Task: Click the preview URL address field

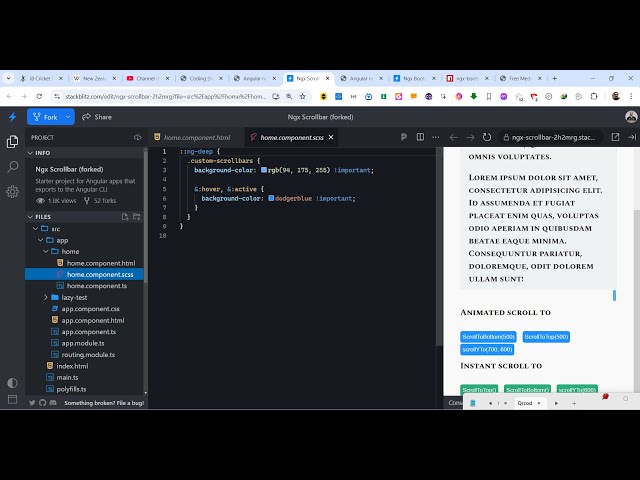Action: coord(550,137)
